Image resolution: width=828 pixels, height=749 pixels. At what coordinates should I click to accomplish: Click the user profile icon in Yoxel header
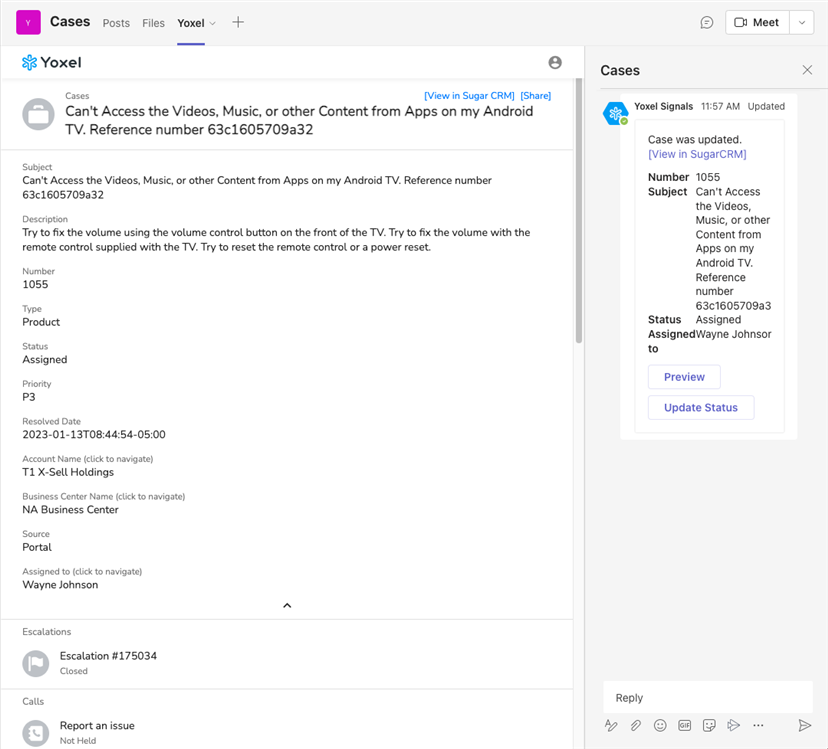click(555, 62)
